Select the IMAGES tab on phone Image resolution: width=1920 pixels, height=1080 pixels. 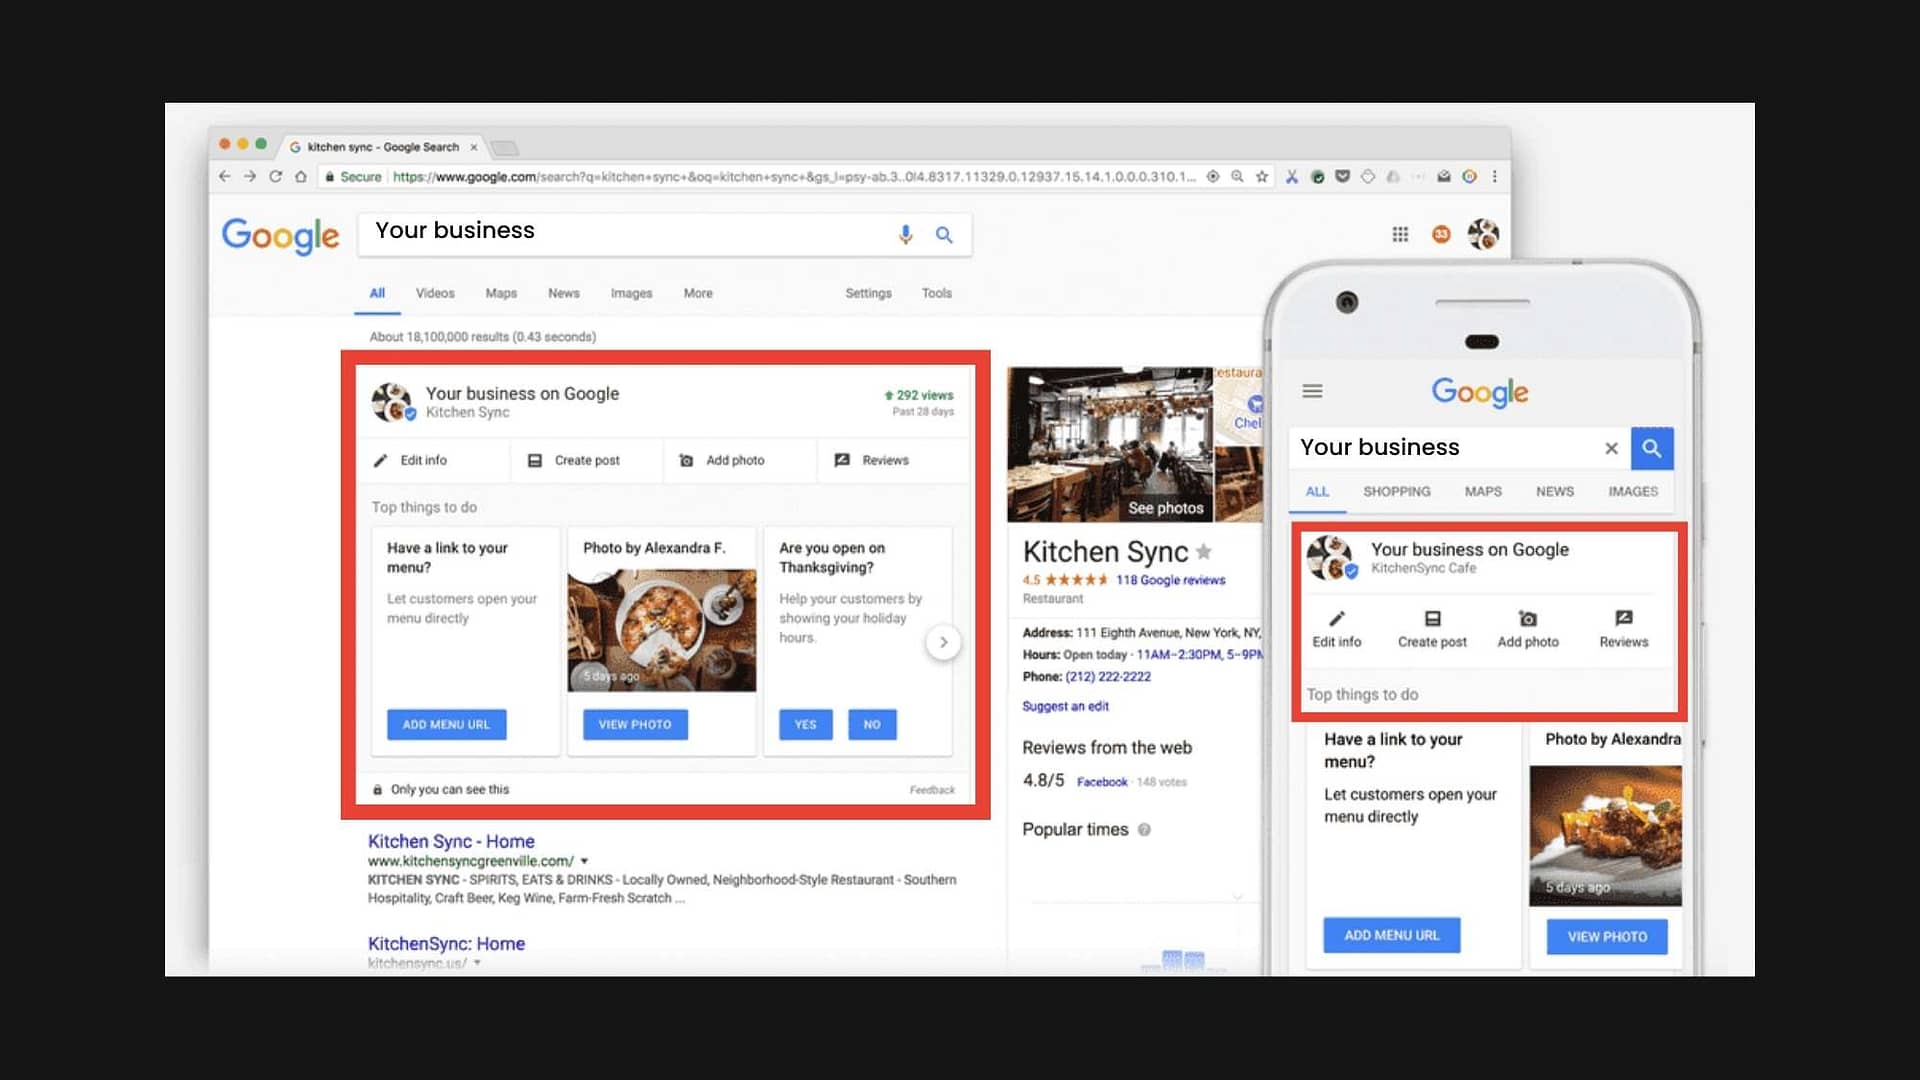[1633, 492]
